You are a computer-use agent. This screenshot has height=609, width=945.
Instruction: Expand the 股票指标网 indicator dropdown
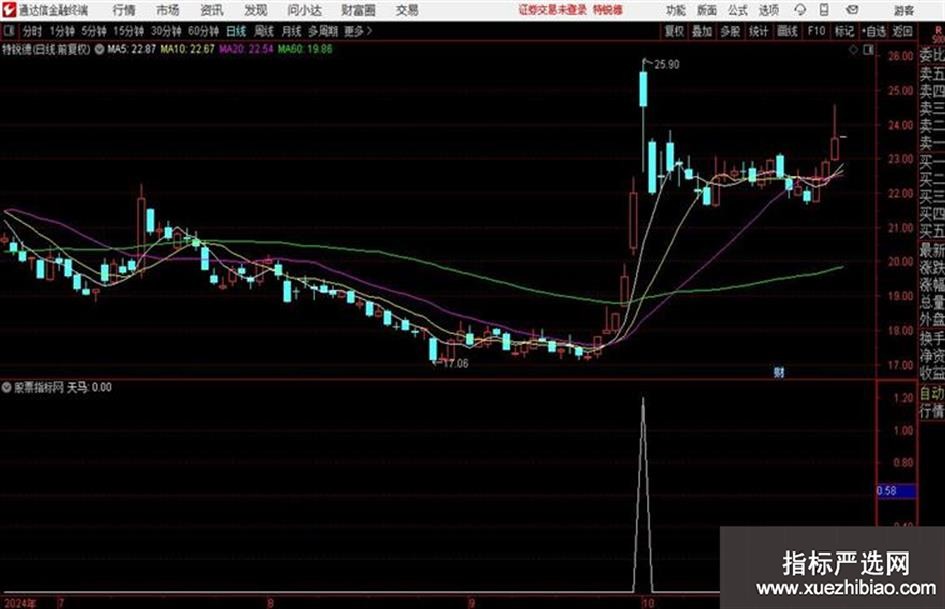point(7,387)
